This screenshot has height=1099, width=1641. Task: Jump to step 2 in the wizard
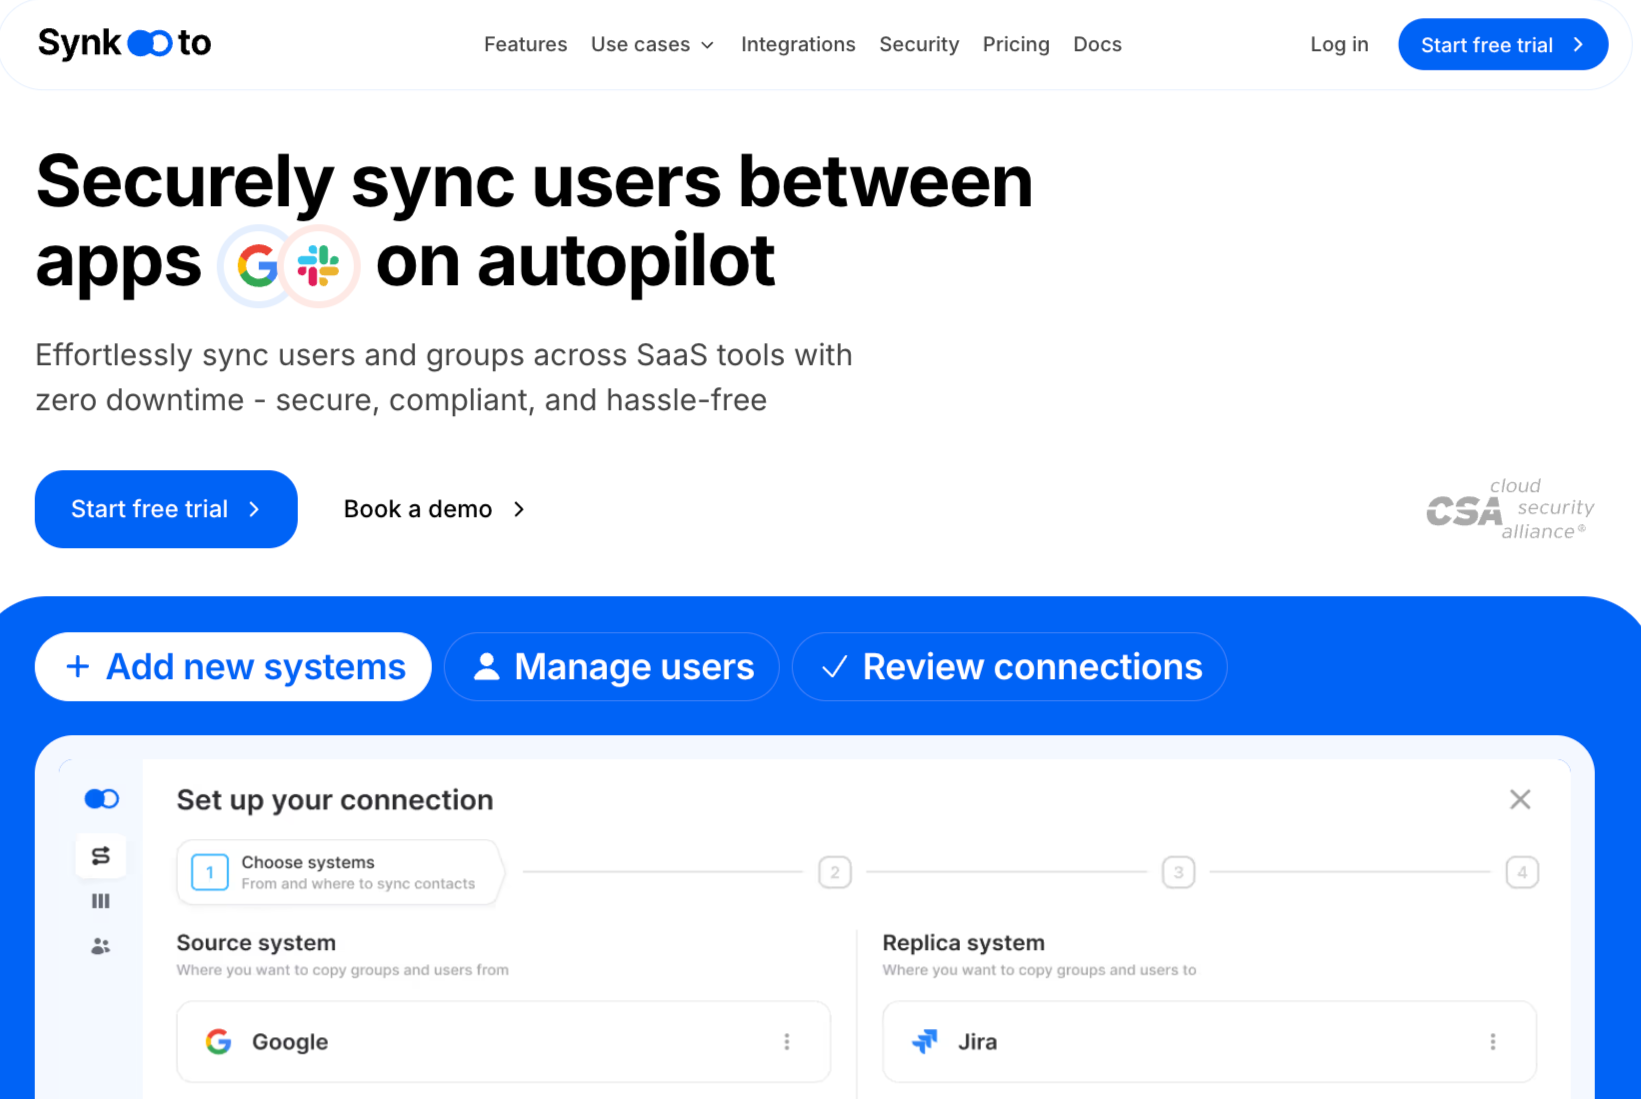point(835,872)
